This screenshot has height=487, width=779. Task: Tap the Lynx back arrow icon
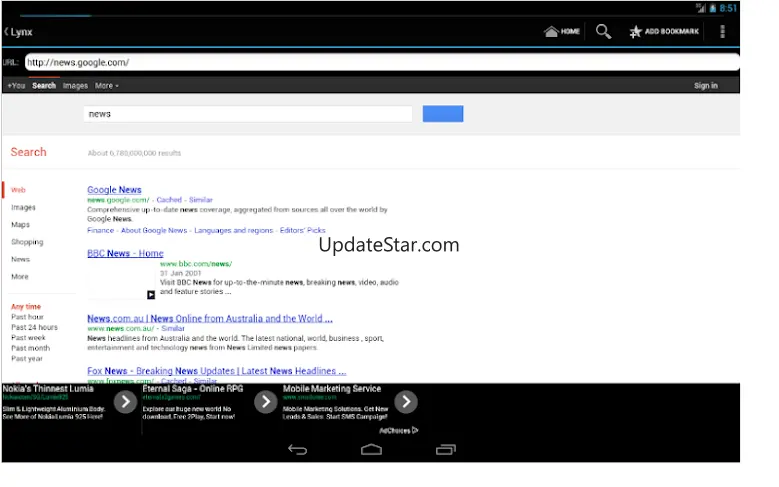pos(6,32)
